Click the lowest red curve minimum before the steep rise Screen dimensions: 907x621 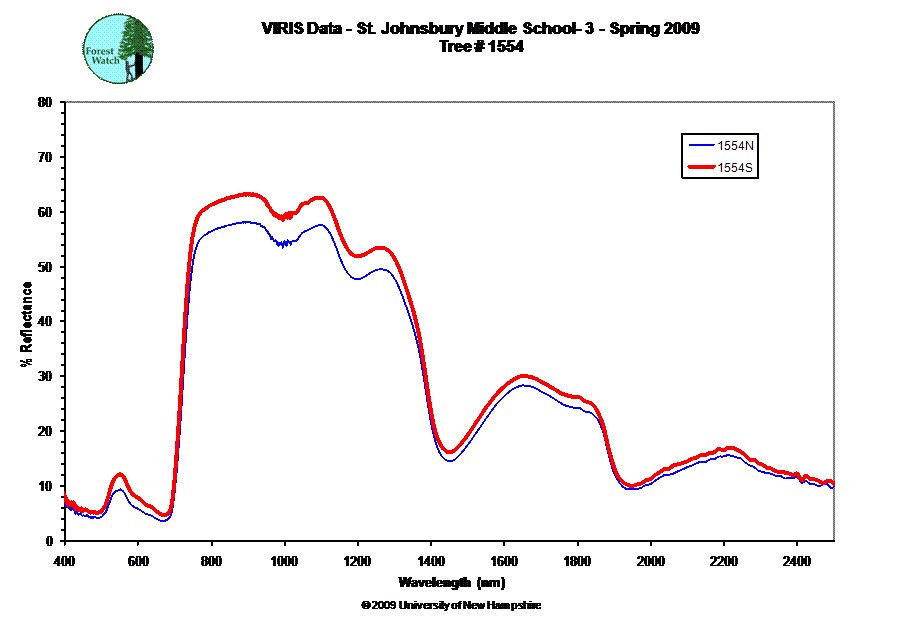(165, 515)
